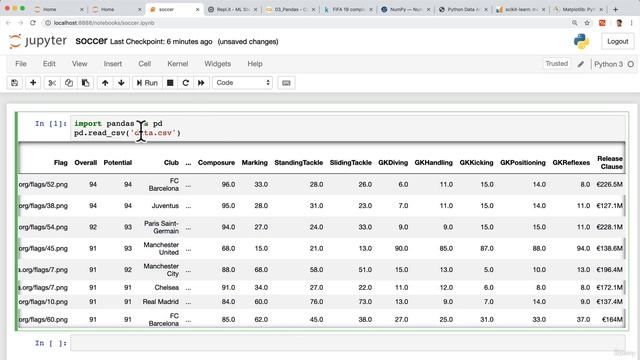Click the Trusted notebook indicator
Screen dimensions: 640x360
tap(557, 64)
